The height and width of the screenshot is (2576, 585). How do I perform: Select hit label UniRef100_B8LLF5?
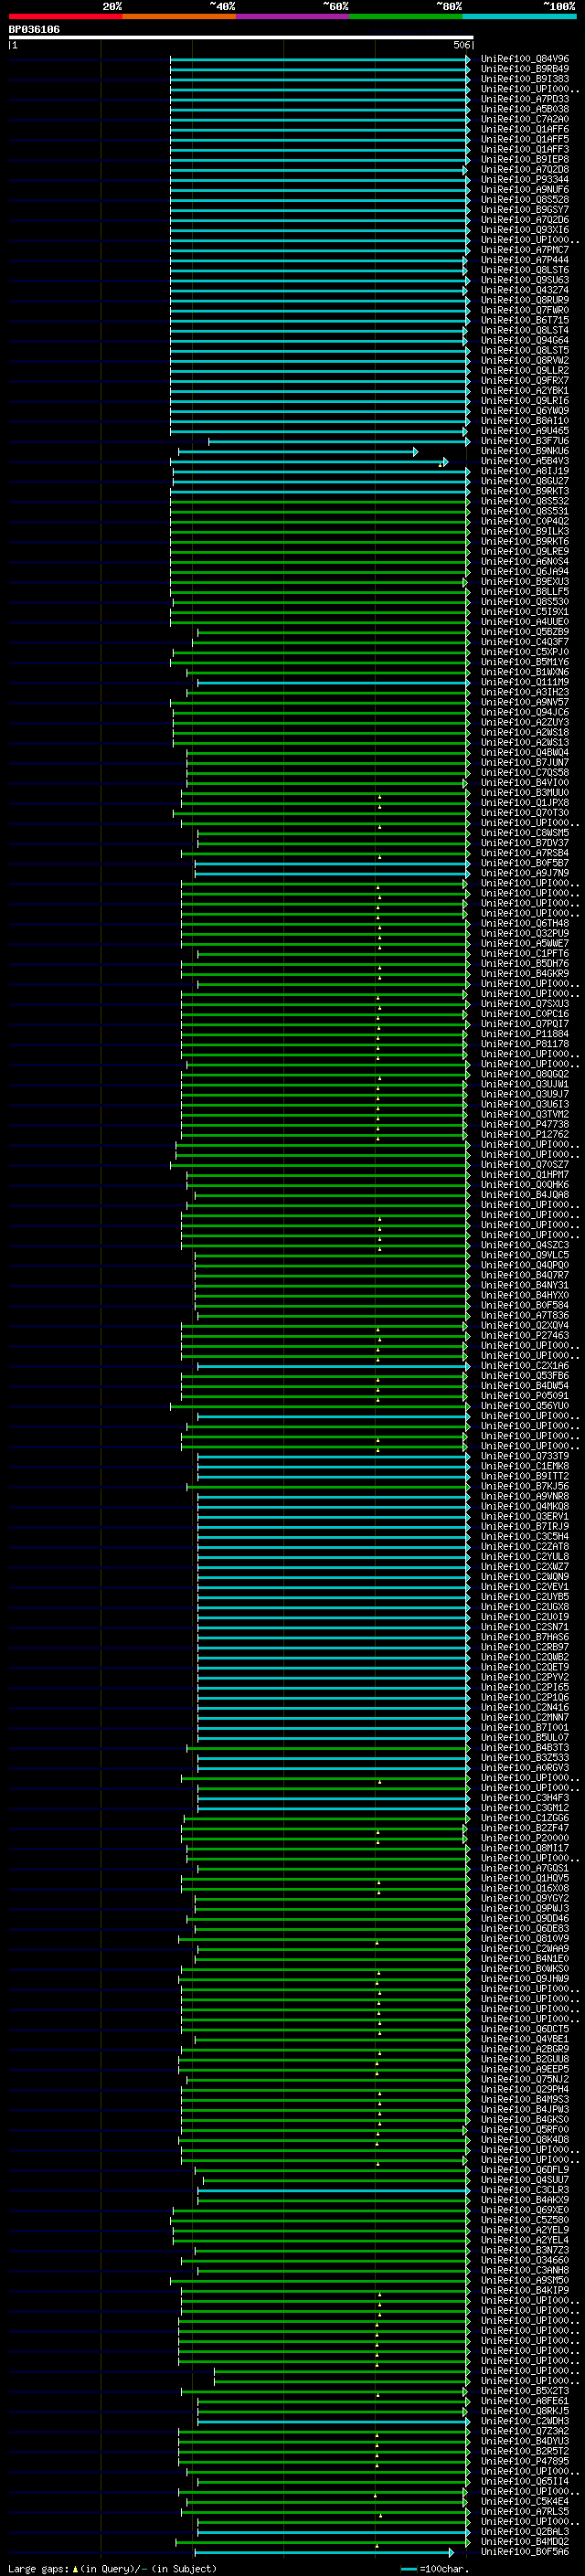click(x=524, y=591)
